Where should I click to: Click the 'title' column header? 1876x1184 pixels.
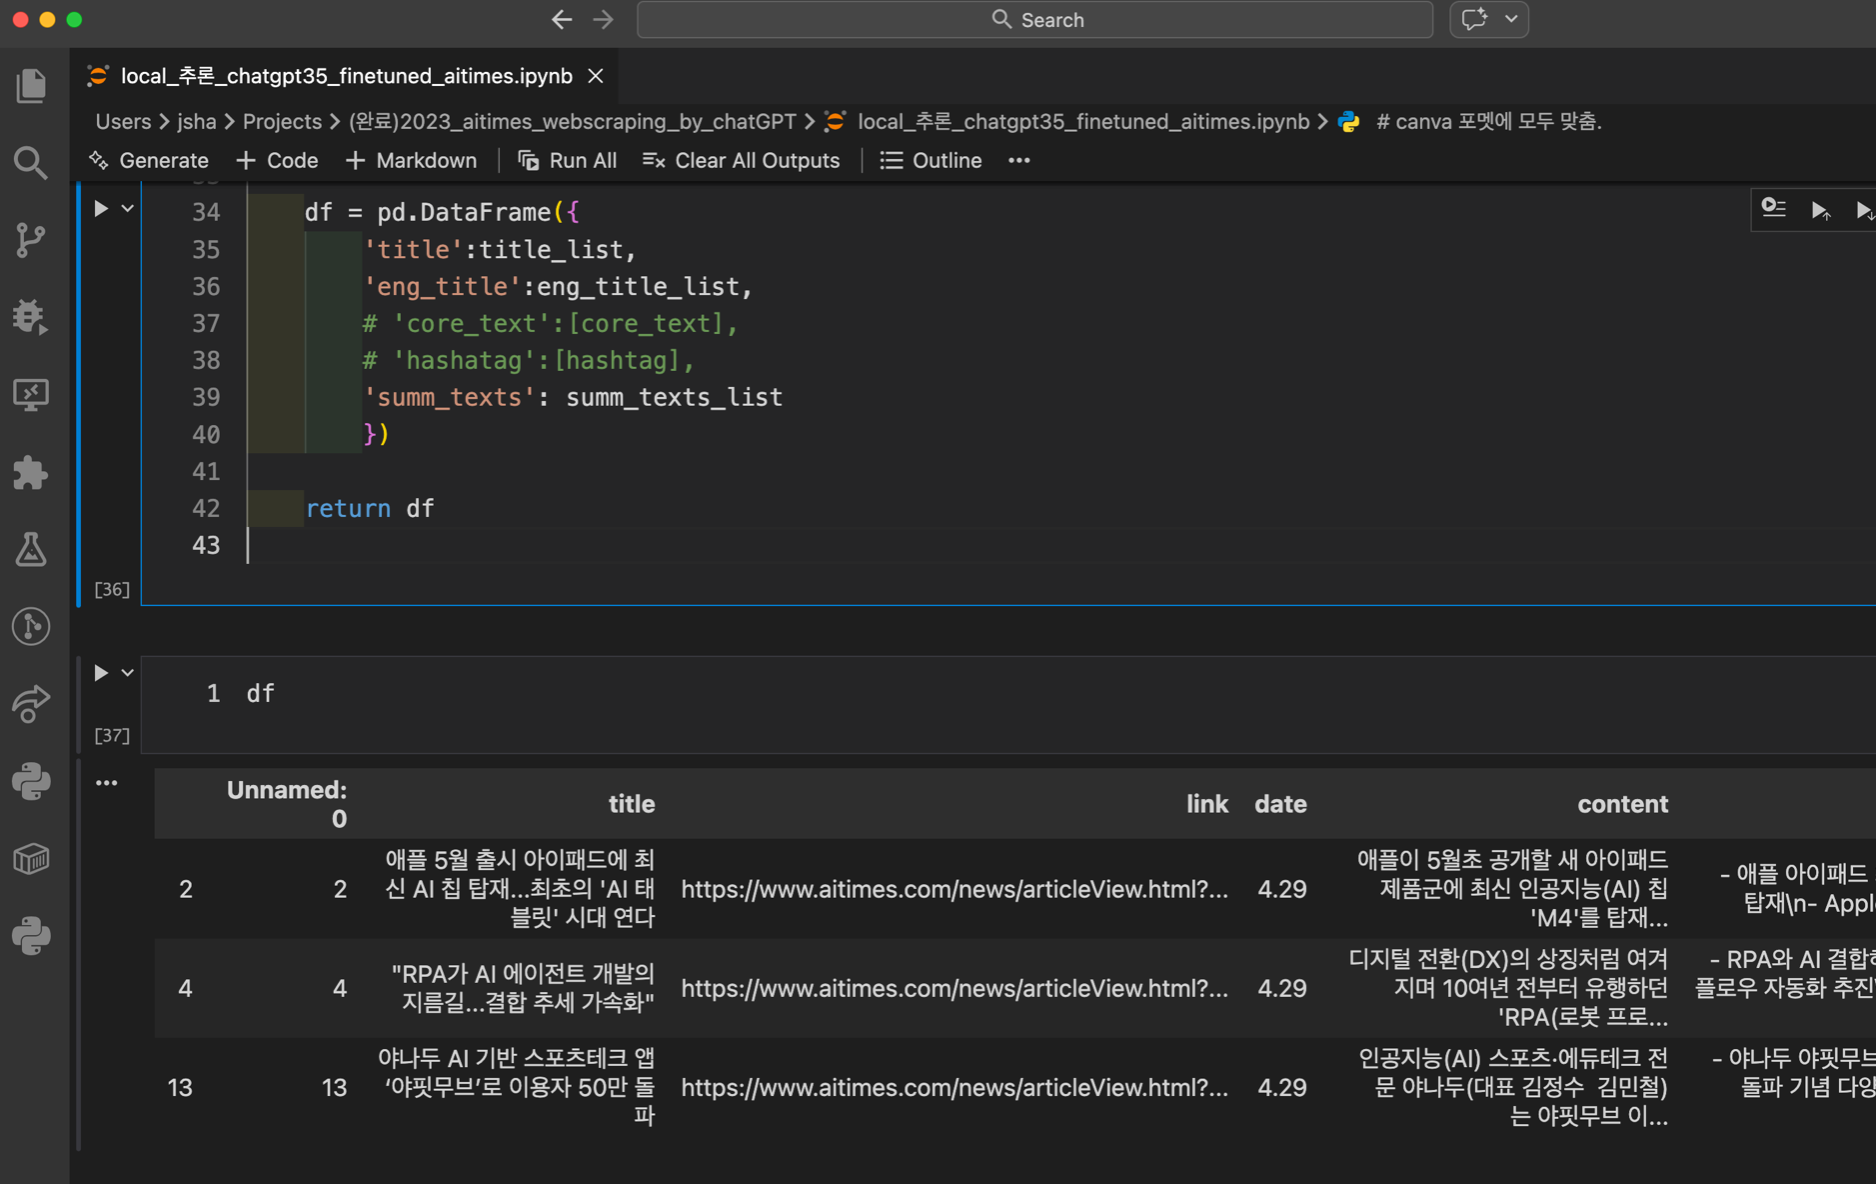[631, 804]
